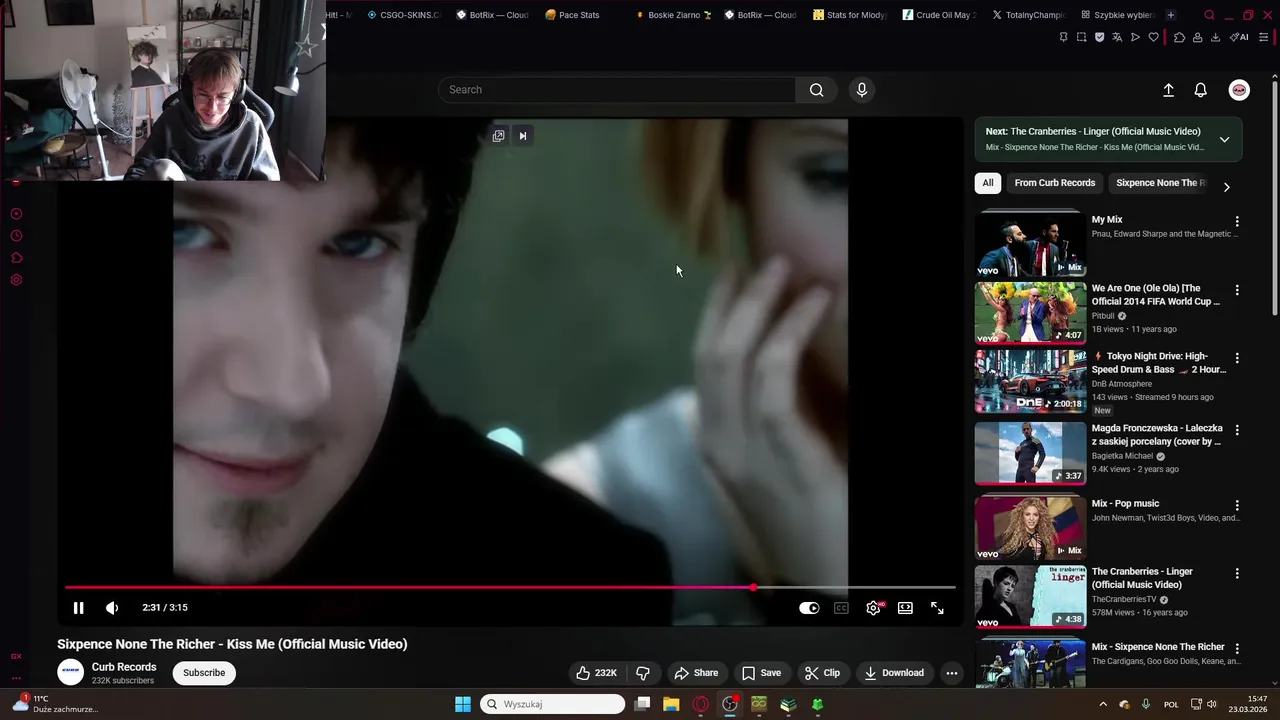
Task: Open options for My Mix
Action: click(x=1237, y=222)
